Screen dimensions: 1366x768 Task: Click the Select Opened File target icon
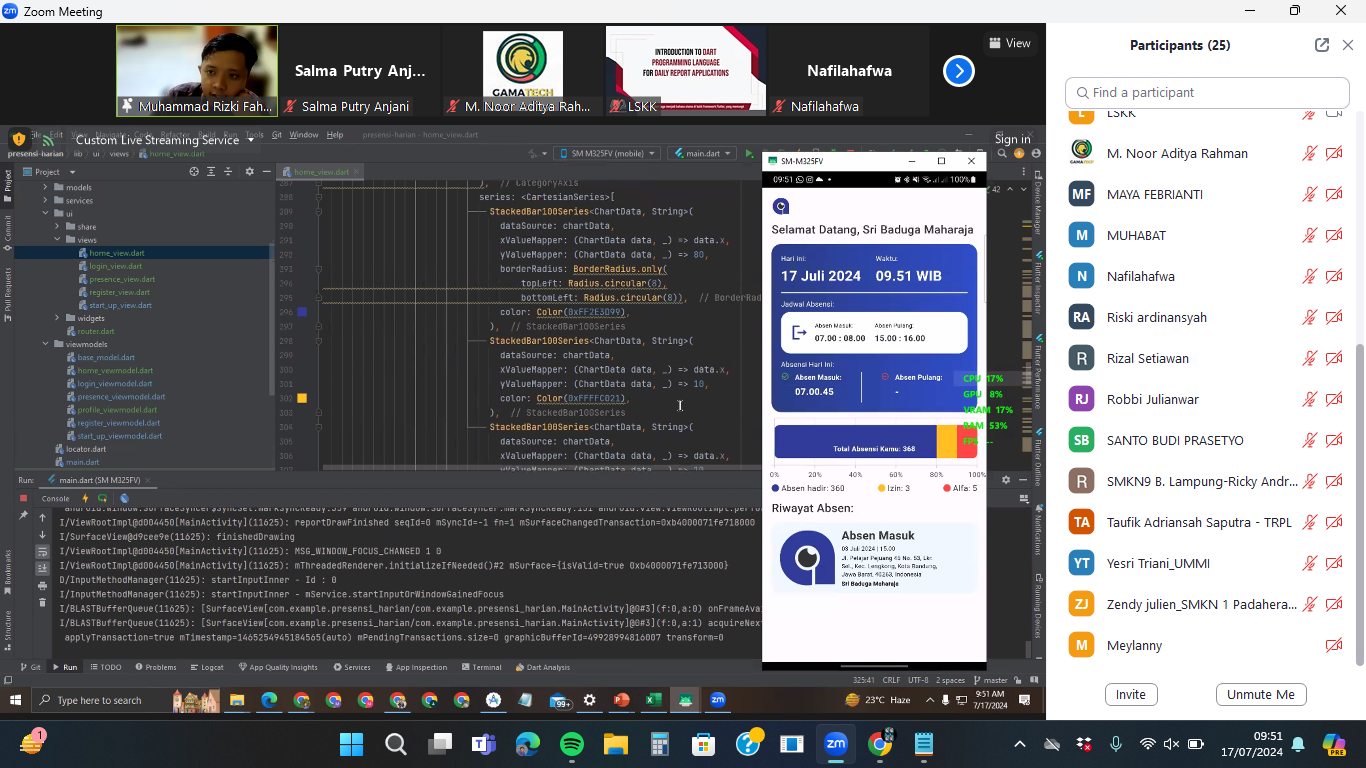tap(194, 172)
